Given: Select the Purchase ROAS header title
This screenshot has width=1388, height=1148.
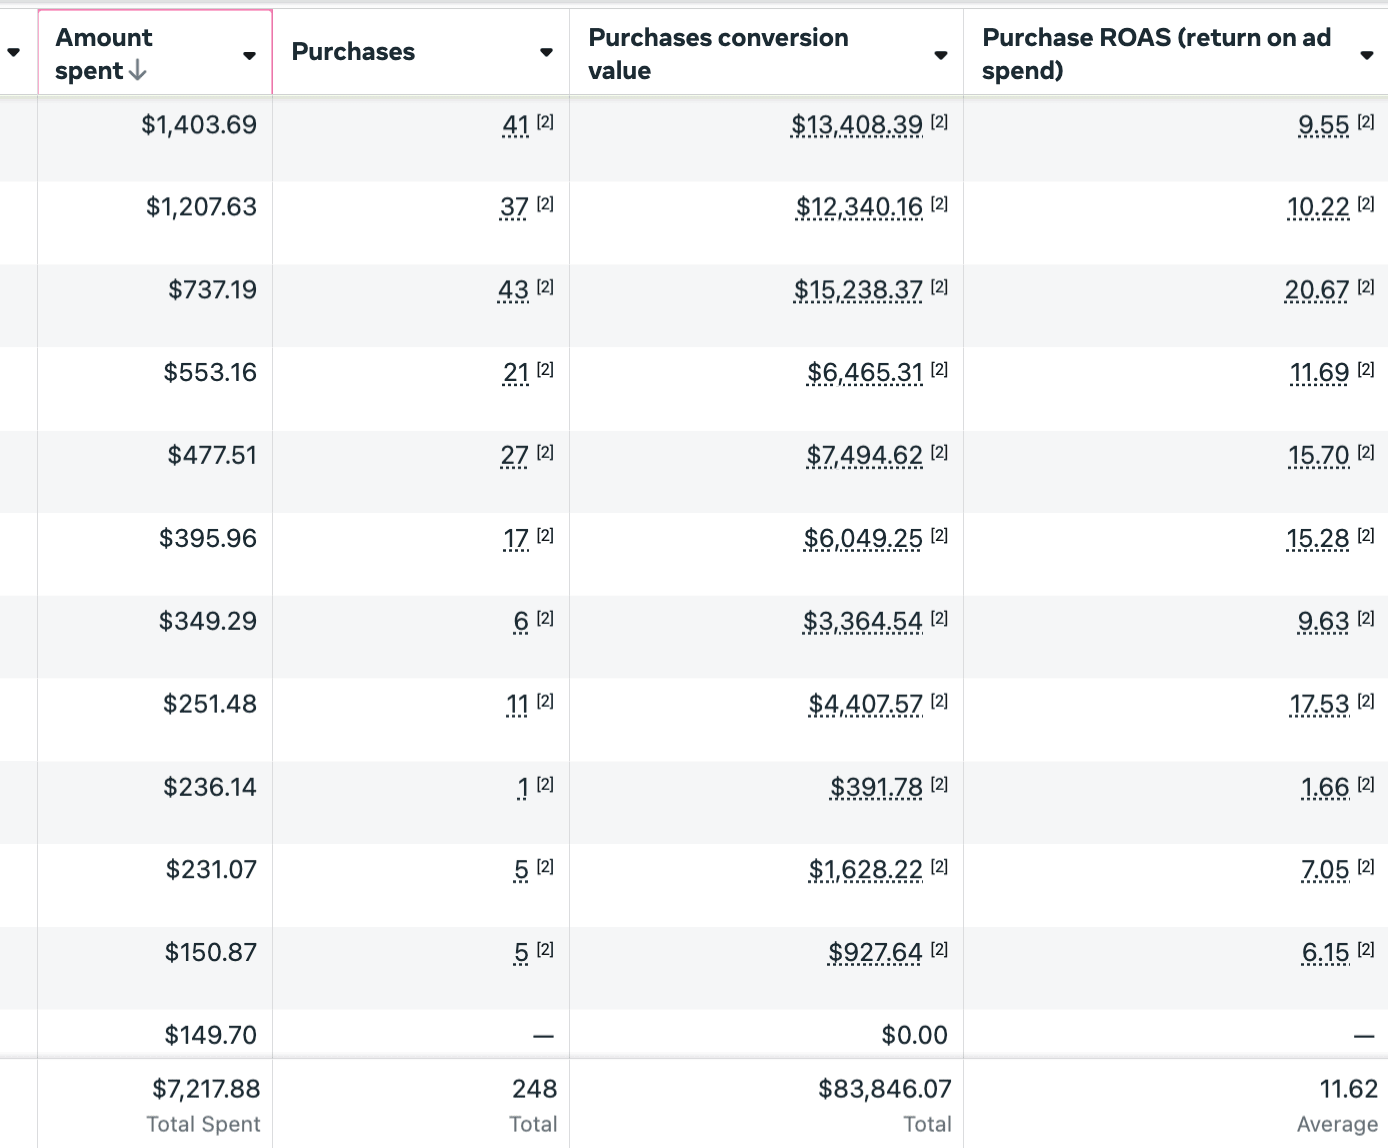Looking at the screenshot, I should (x=1156, y=54).
